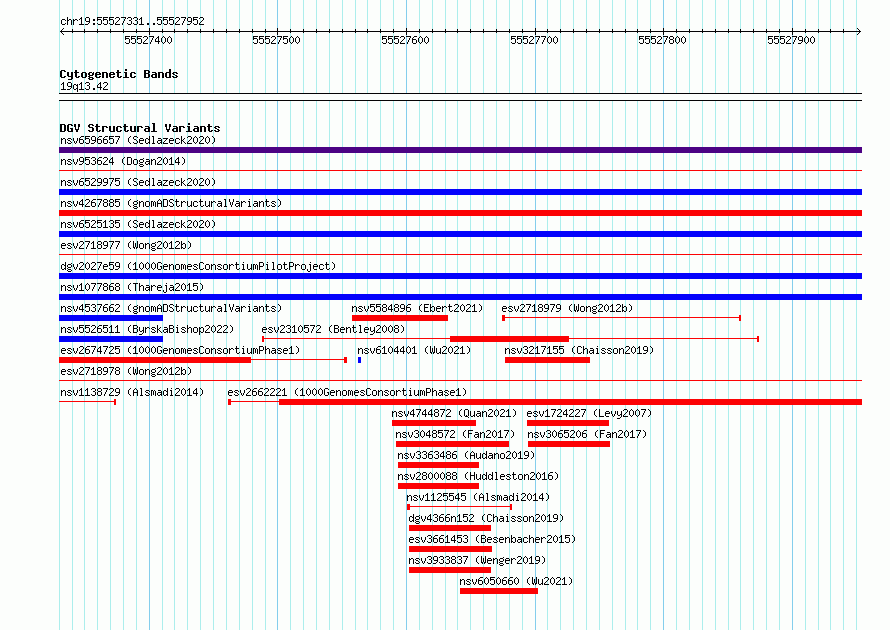Image resolution: width=890 pixels, height=630 pixels.
Task: Click esv2662221 (1000GenomesConsortiumPhase1) label
Action: click(x=347, y=392)
